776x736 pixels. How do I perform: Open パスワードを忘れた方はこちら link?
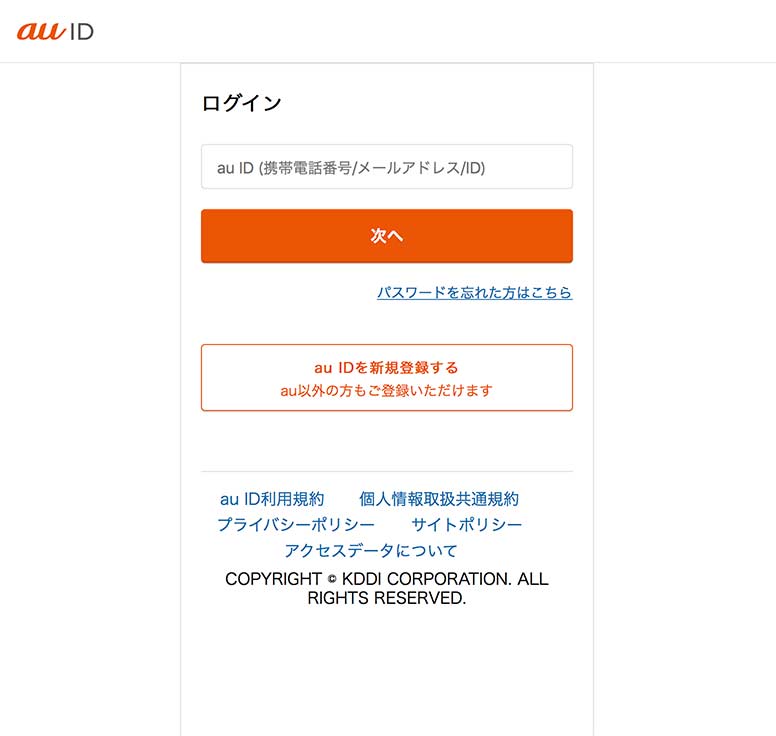474,293
